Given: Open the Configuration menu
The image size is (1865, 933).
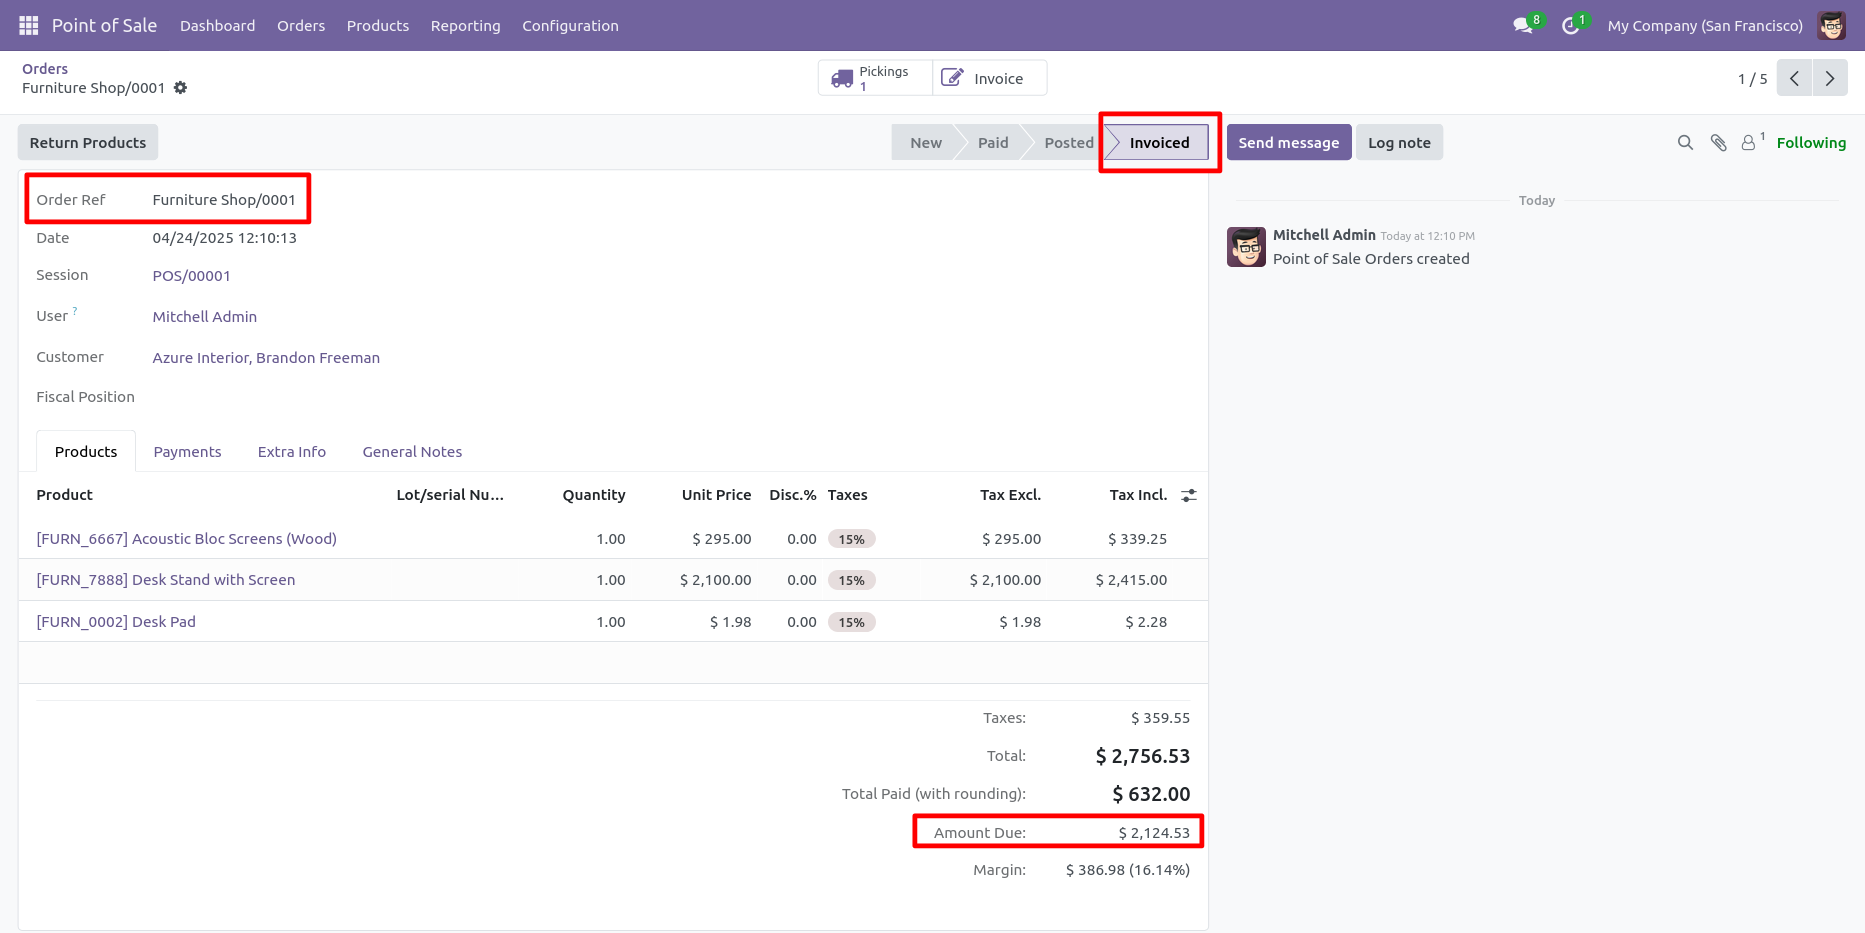Looking at the screenshot, I should [570, 26].
